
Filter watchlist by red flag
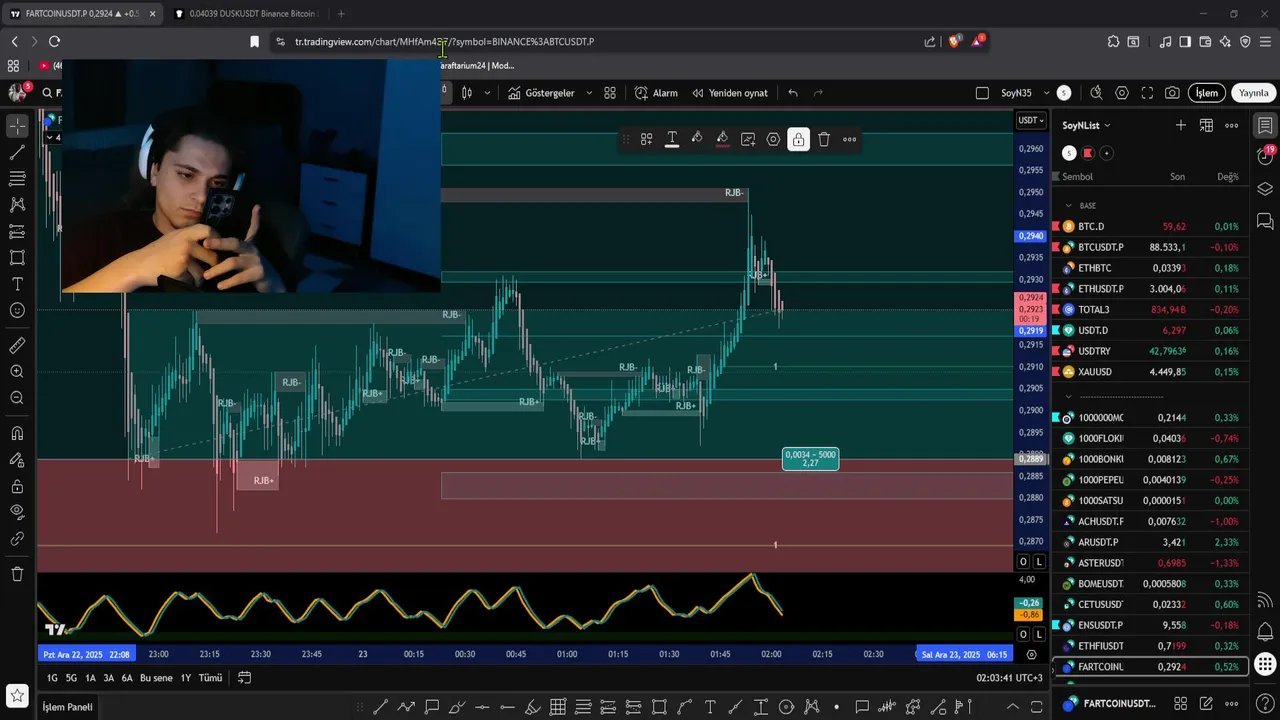[x=1088, y=153]
